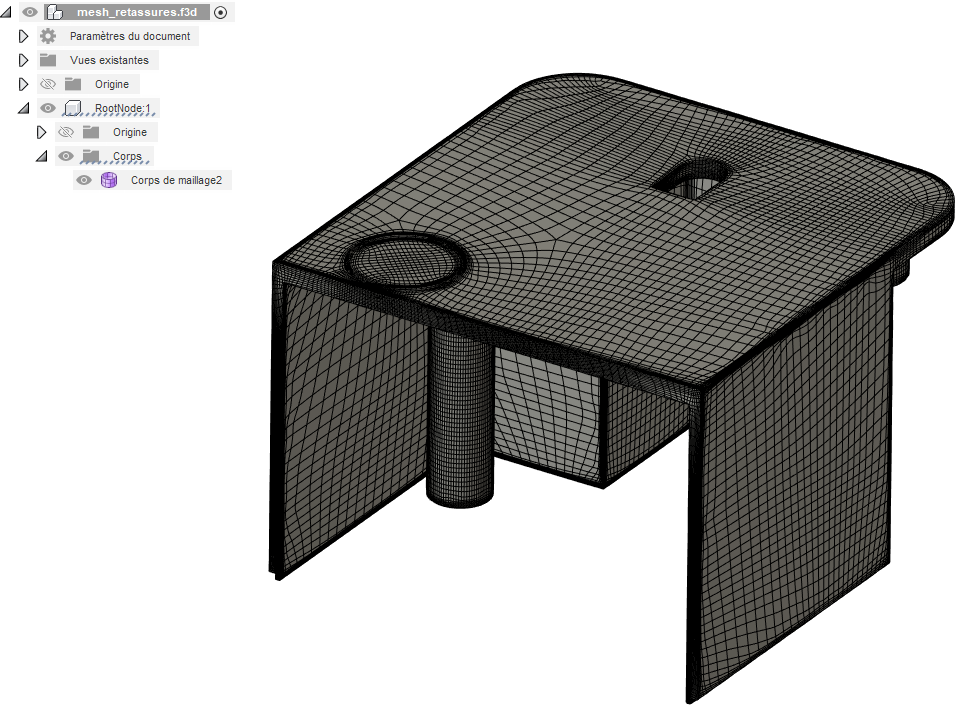This screenshot has height=706, width=973.
Task: Toggle visibility of RootNode:1
Action: pos(48,108)
